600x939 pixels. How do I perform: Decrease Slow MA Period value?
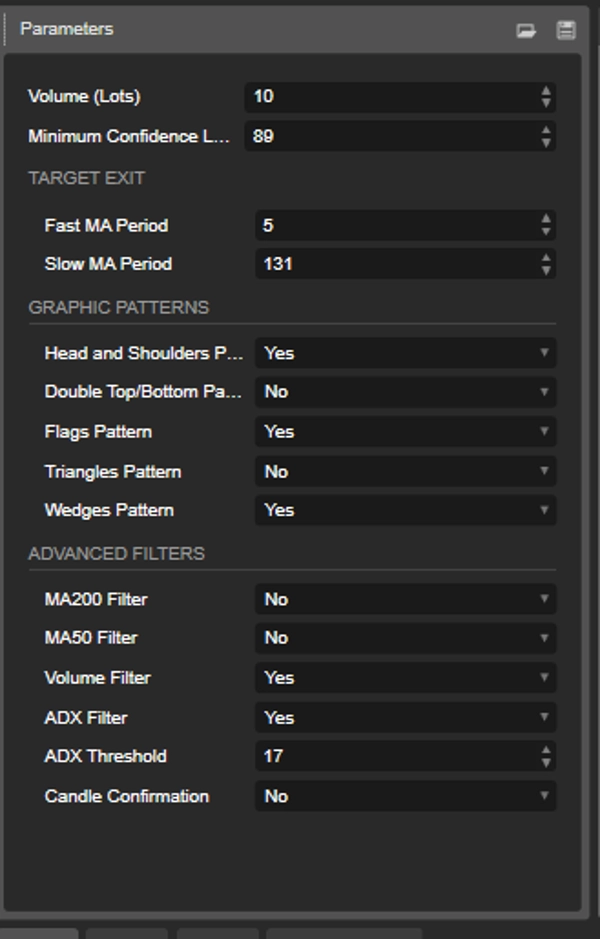tap(546, 270)
